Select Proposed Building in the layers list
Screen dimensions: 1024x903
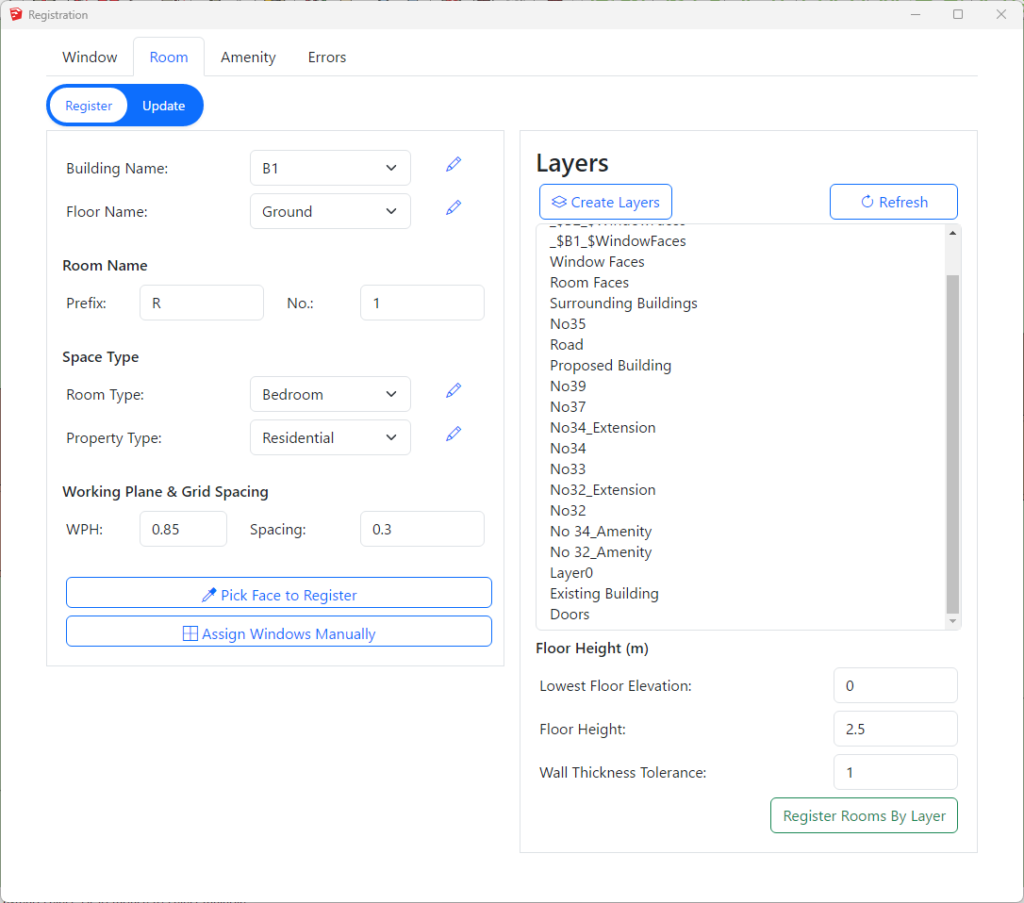click(x=610, y=366)
